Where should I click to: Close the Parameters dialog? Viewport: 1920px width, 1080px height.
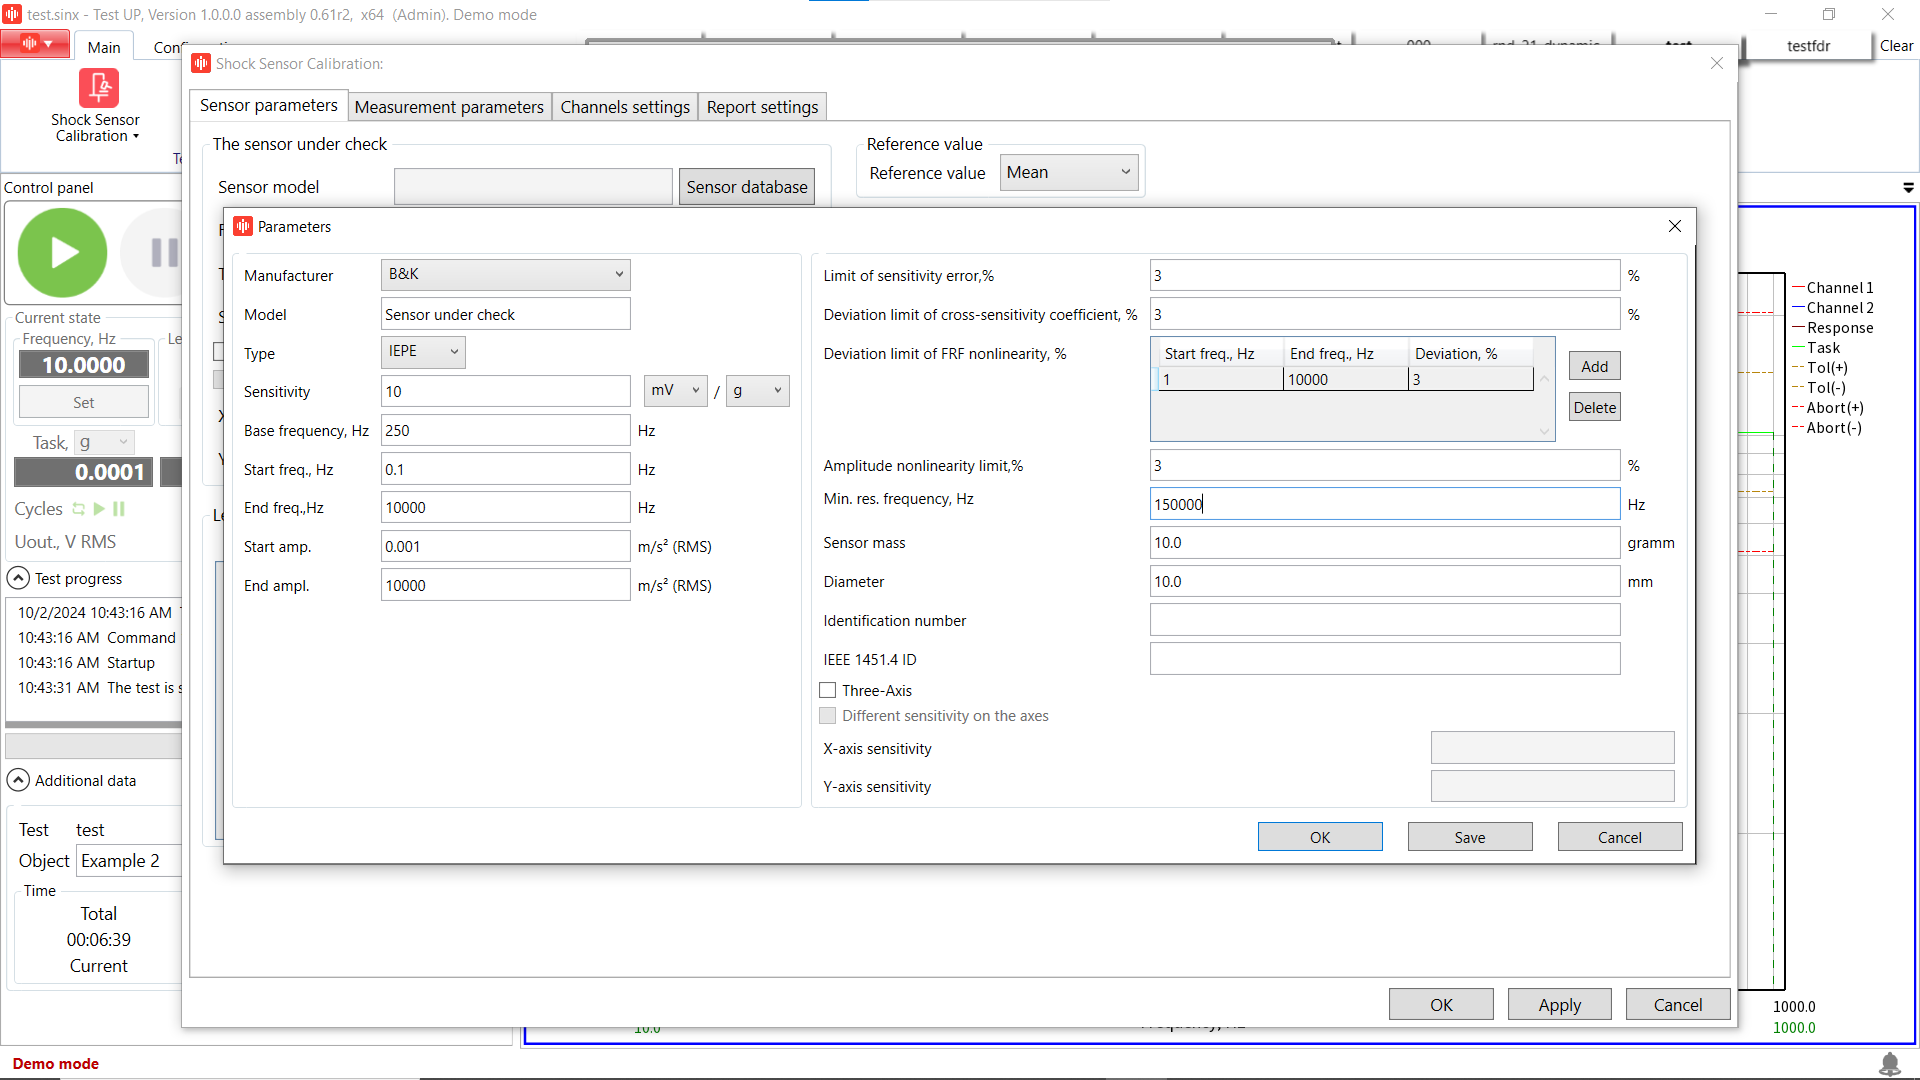click(1675, 226)
